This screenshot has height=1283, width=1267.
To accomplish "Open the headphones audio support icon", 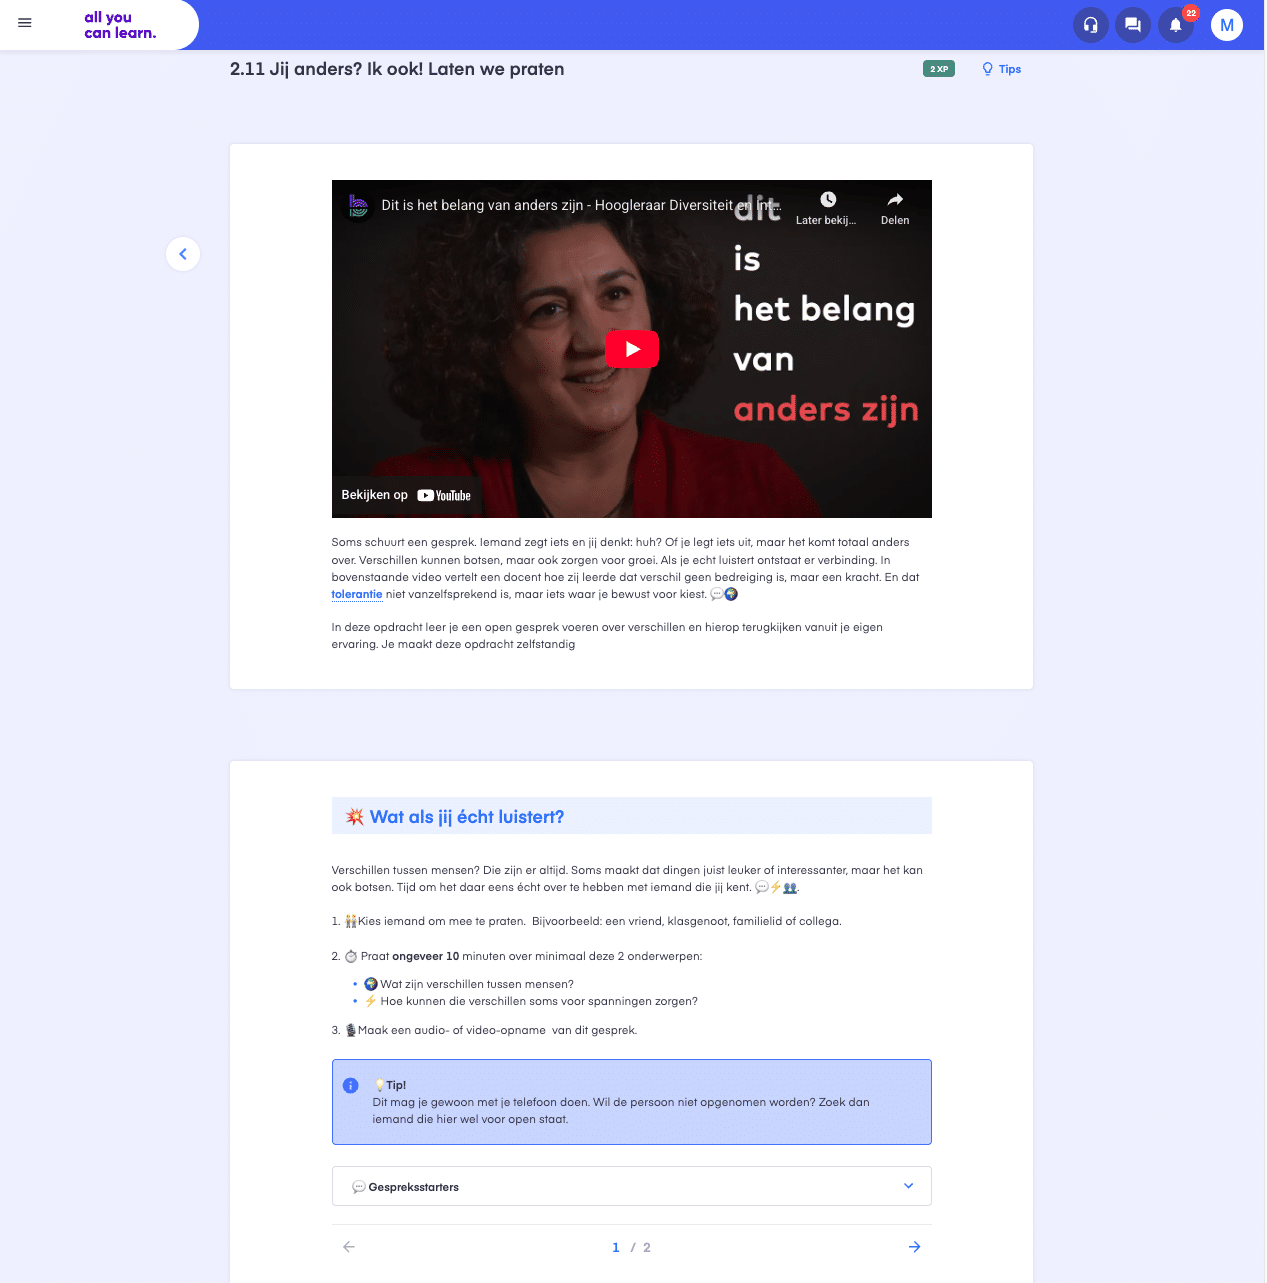I will [1090, 25].
